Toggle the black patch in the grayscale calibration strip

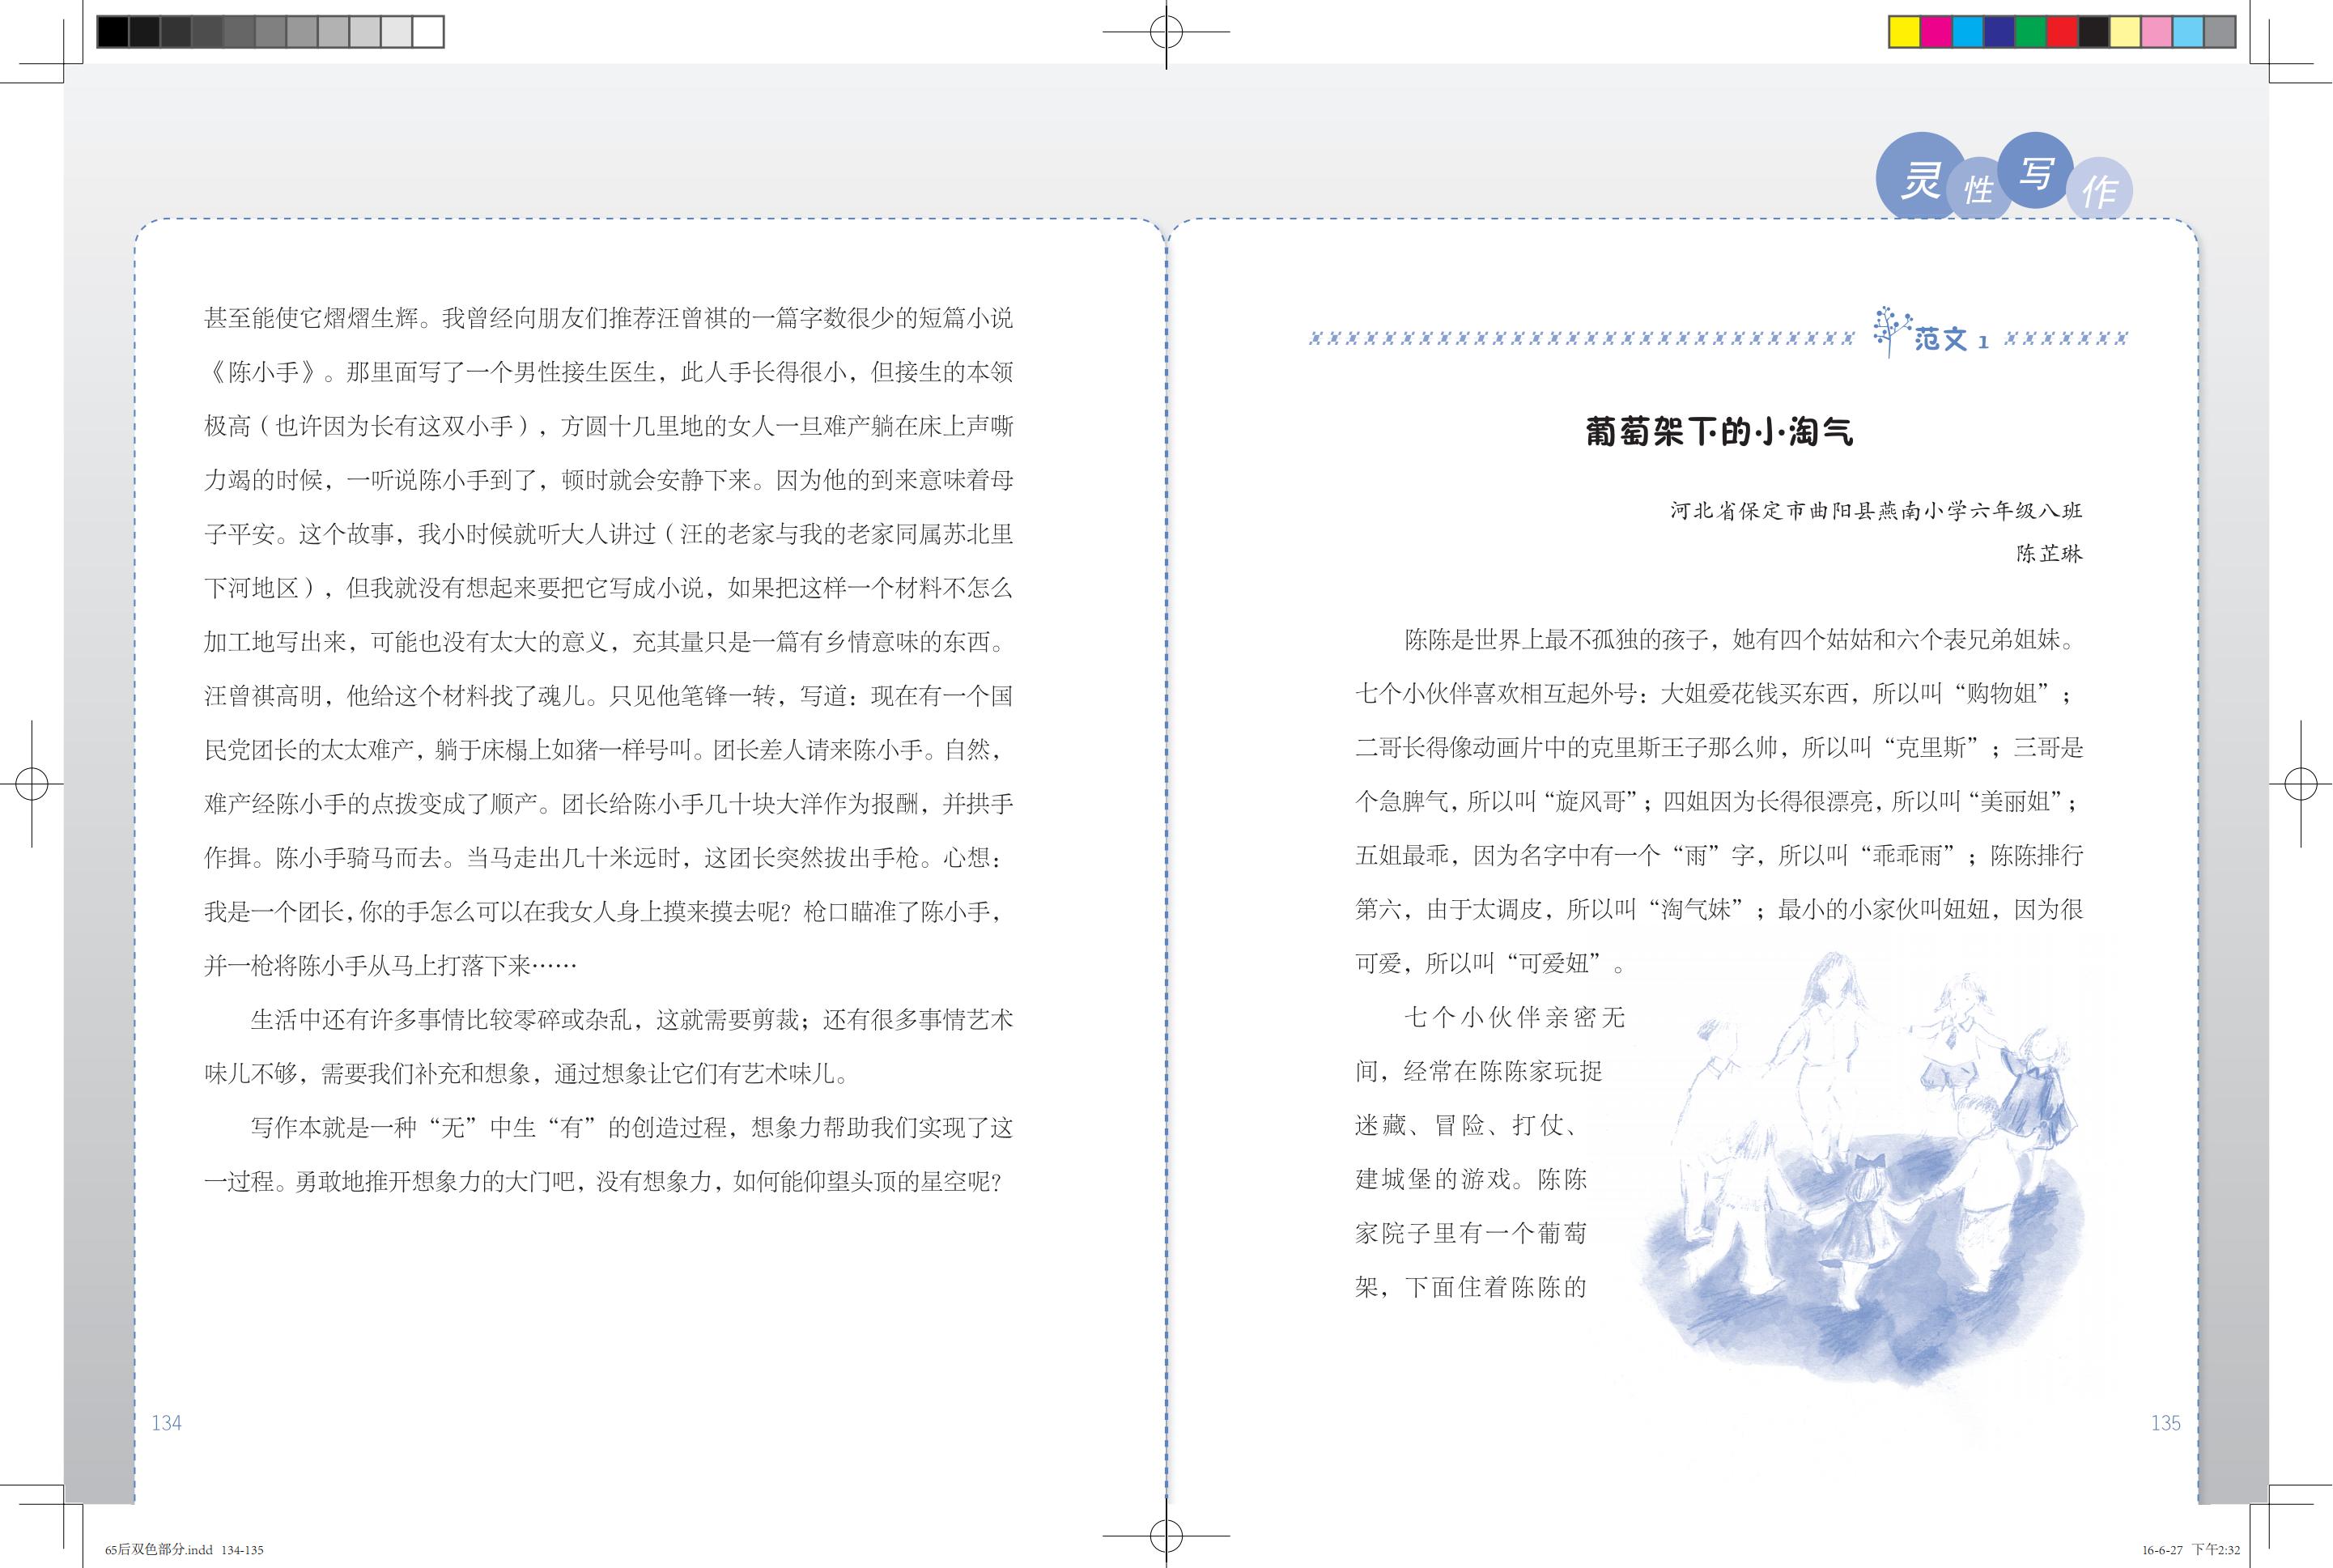[112, 33]
